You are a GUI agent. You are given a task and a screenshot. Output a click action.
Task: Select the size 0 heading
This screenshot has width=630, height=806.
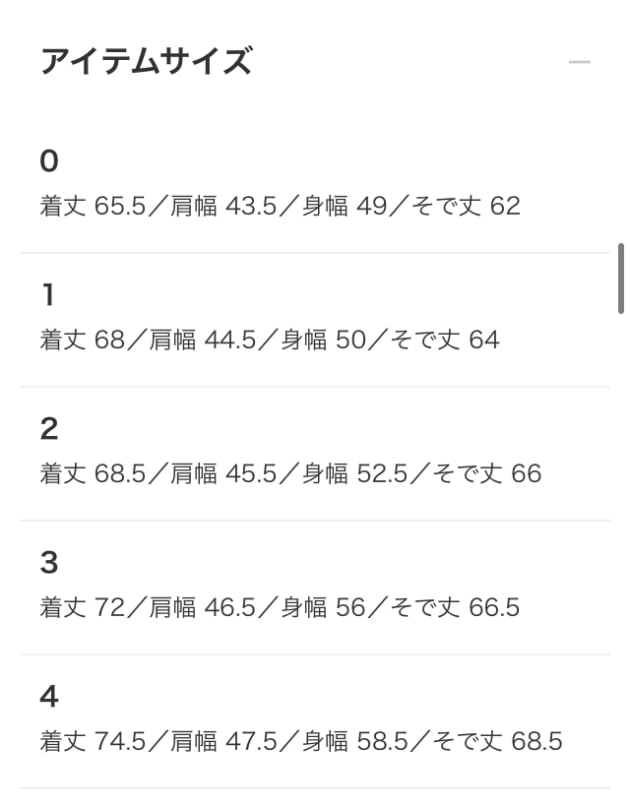point(50,161)
